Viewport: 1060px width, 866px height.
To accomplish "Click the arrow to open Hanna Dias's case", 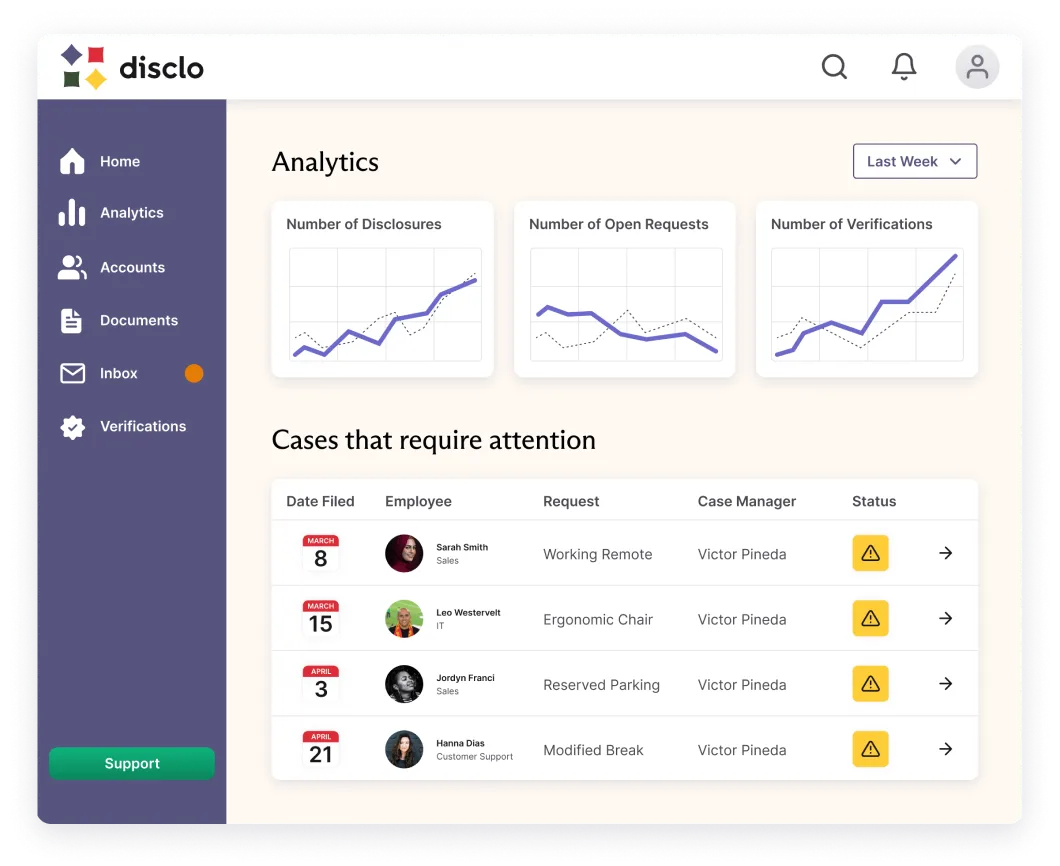I will pos(945,748).
